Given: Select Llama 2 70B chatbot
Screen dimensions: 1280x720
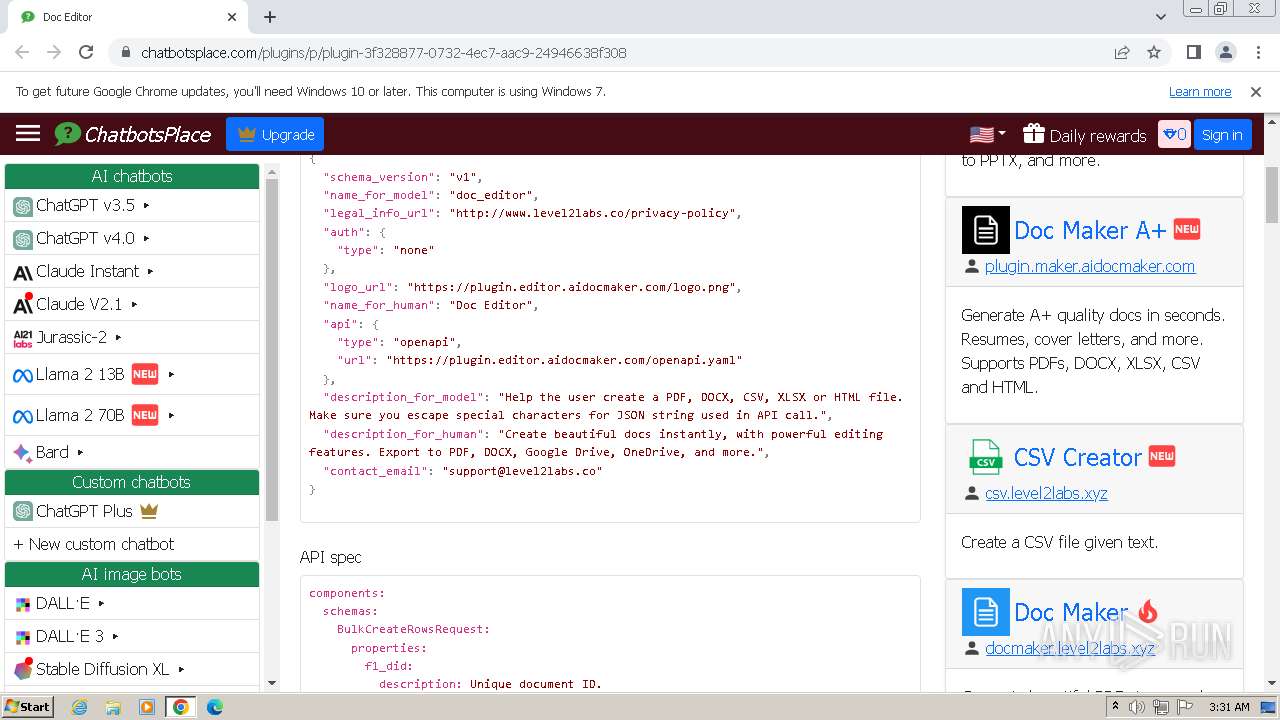Looking at the screenshot, I should (80, 415).
